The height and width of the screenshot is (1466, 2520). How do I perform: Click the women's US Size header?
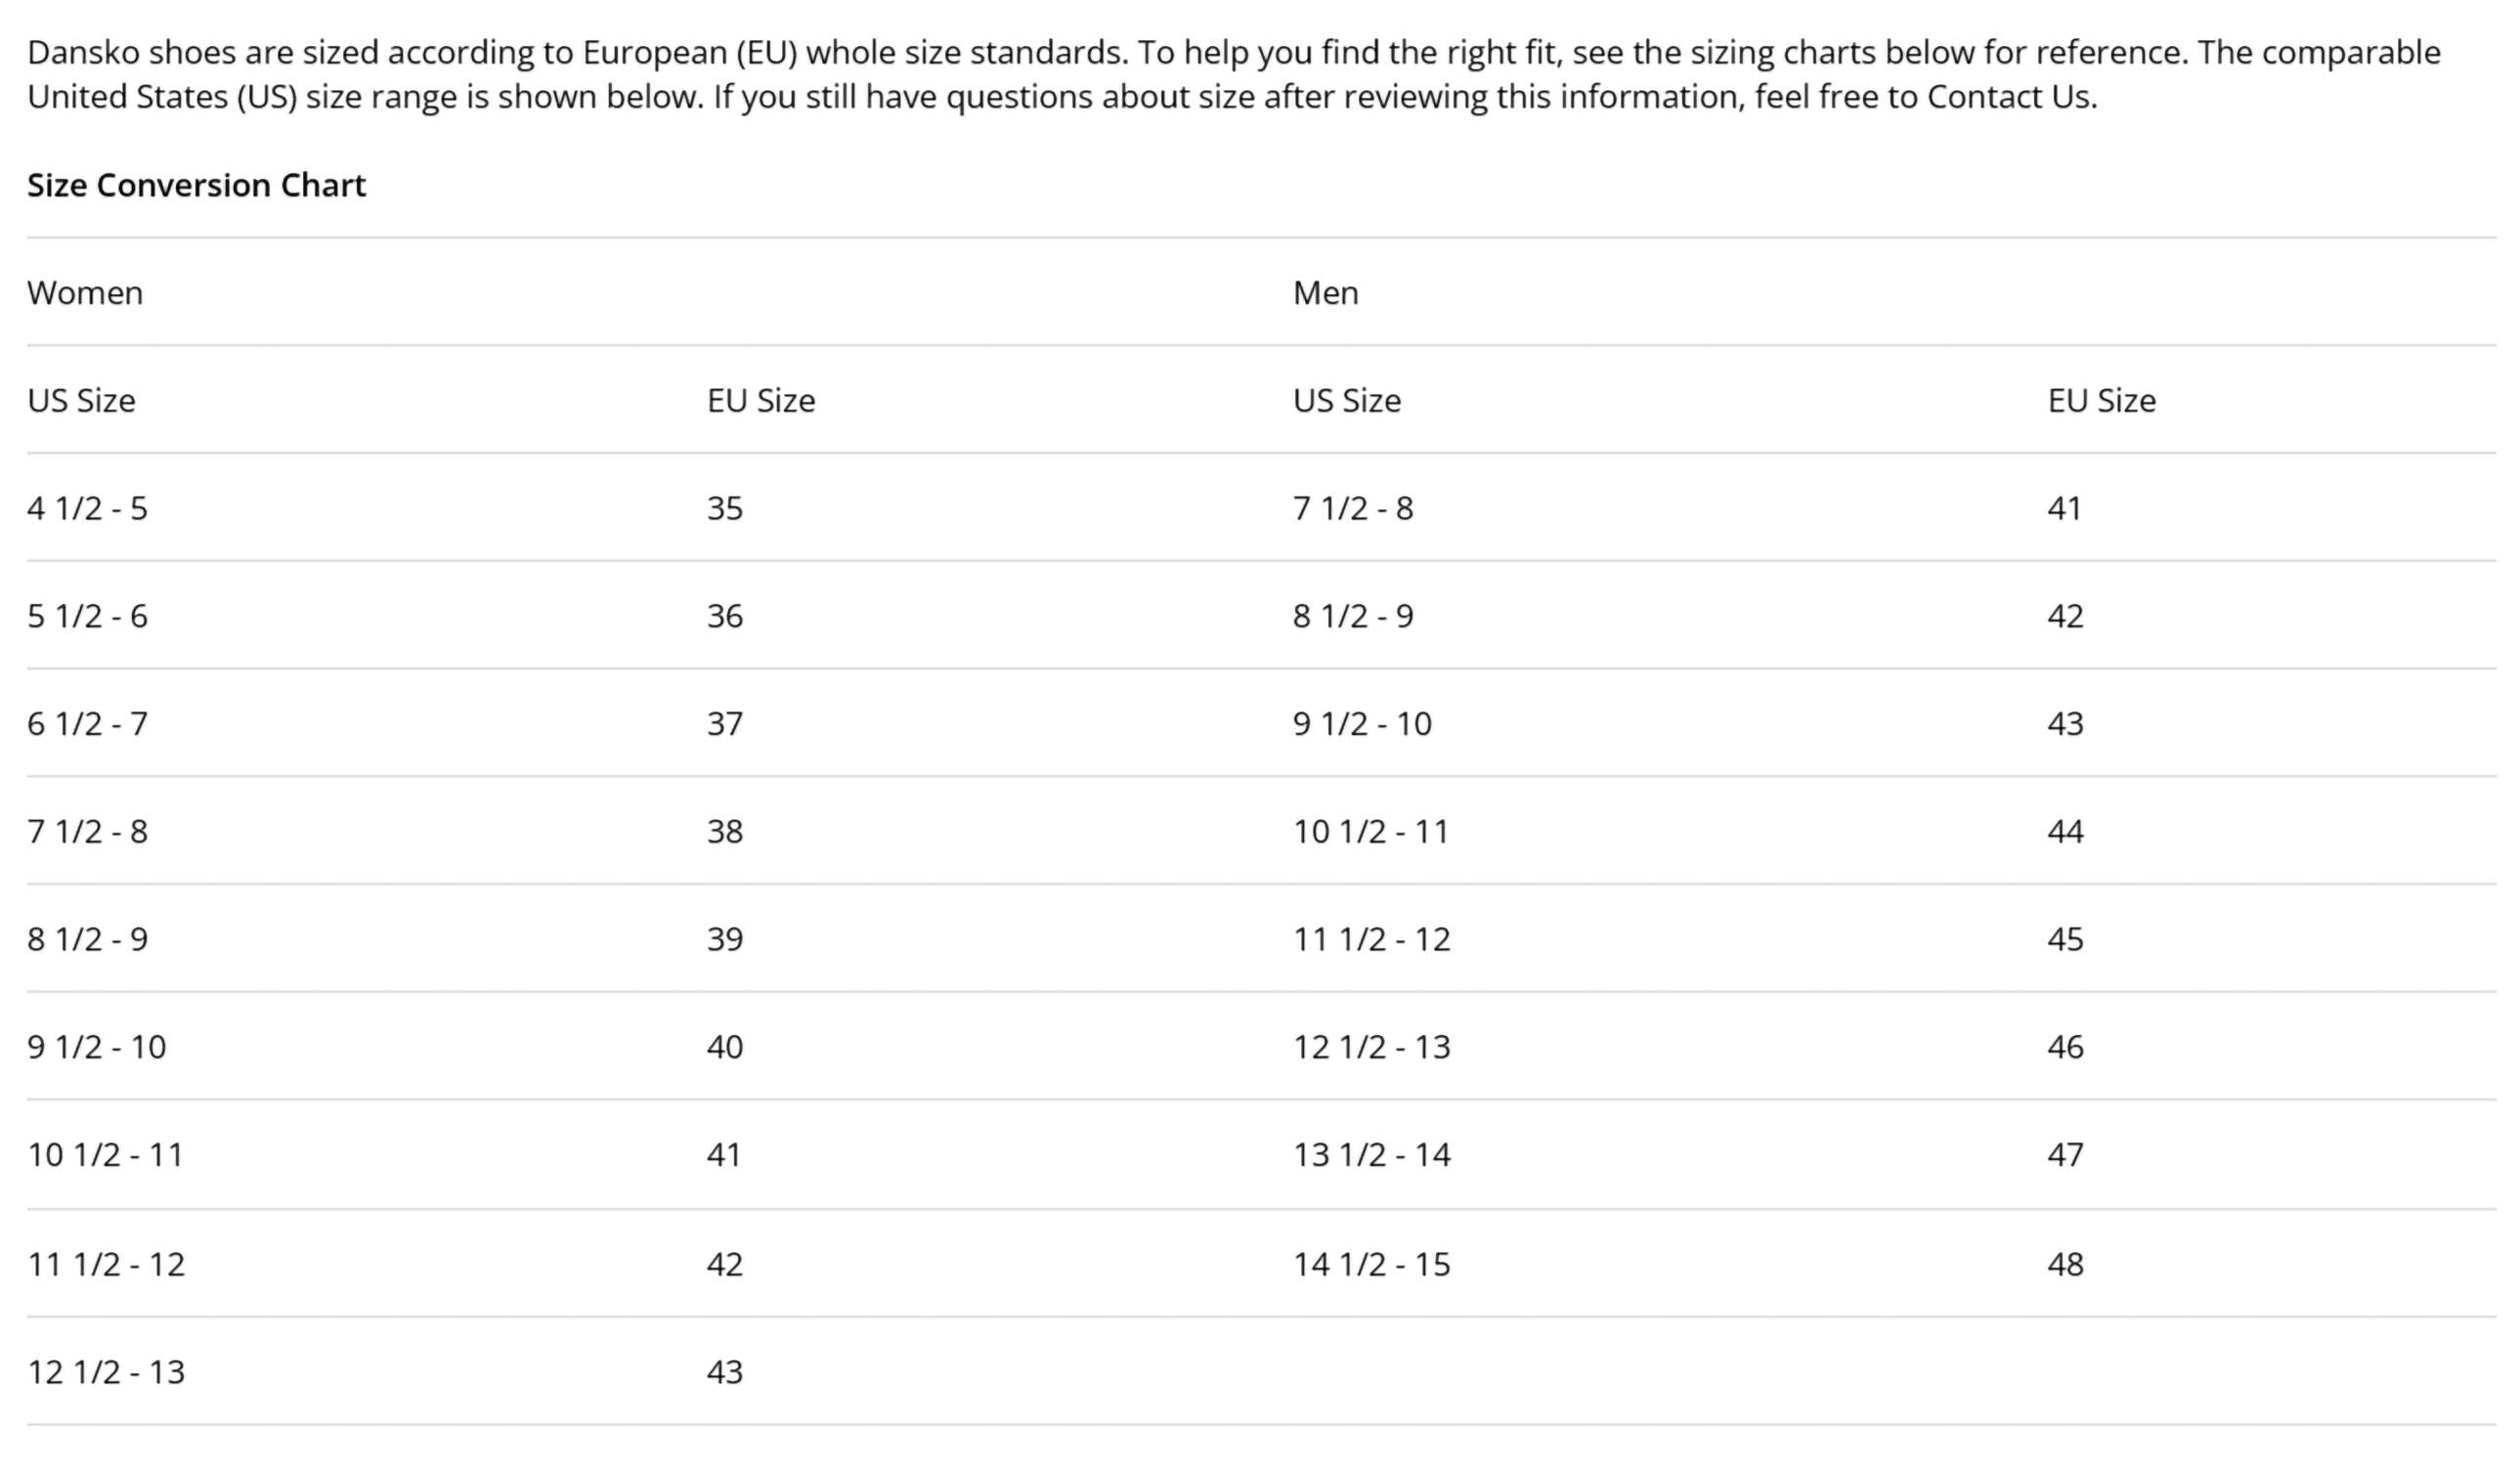[81, 401]
